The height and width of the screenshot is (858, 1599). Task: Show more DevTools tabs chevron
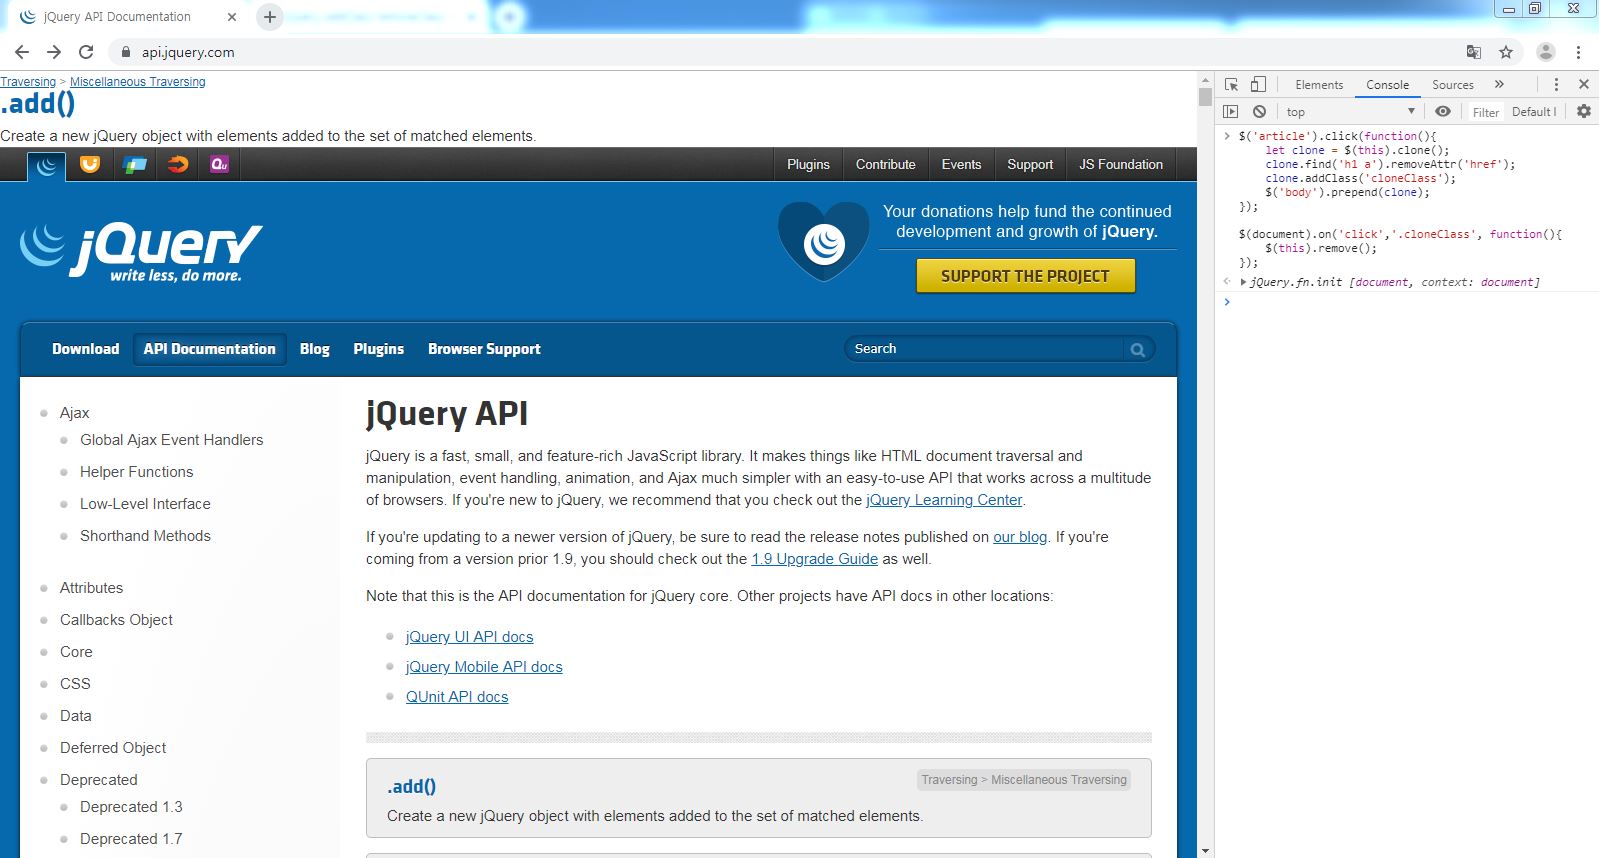tap(1499, 85)
